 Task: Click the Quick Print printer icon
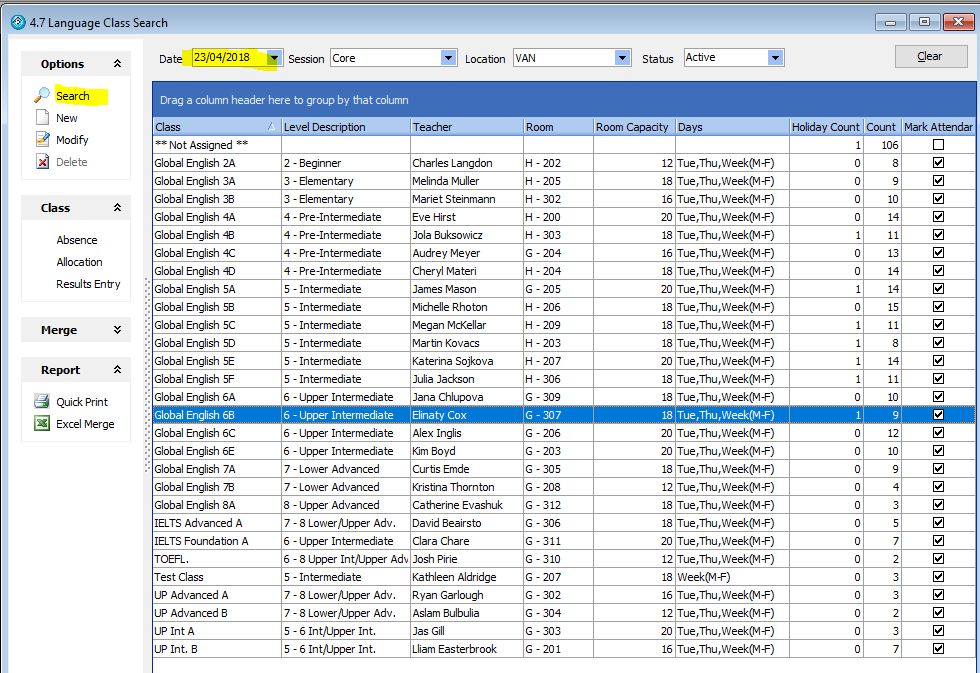[x=42, y=402]
